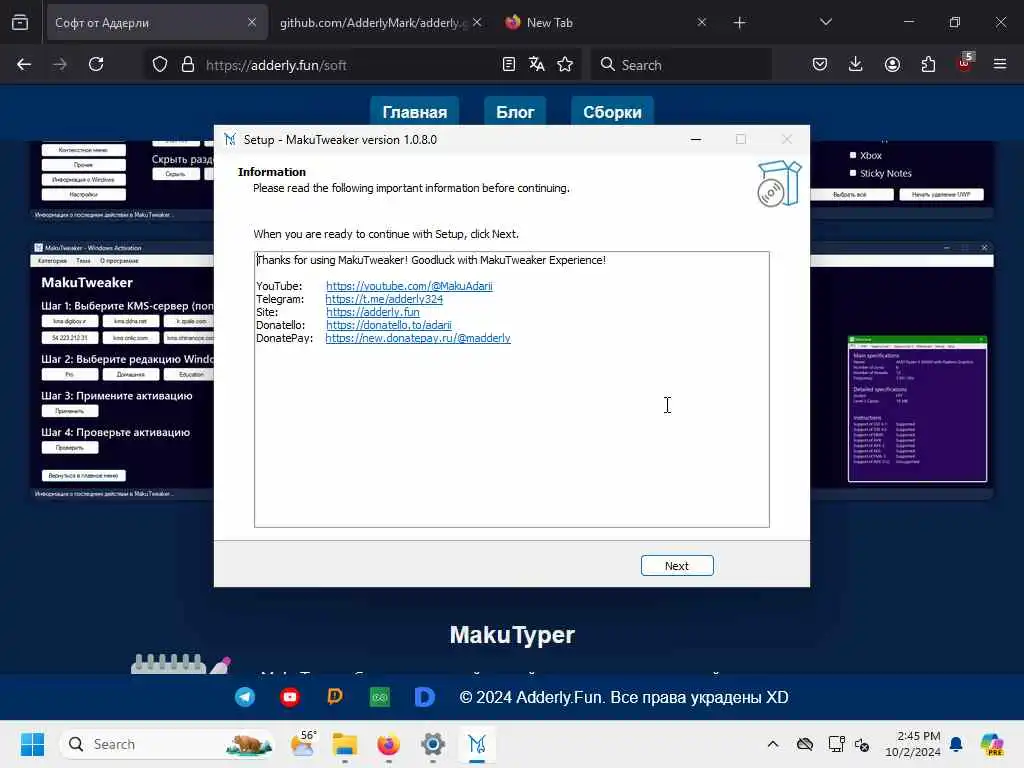Open the https://adderly.fun site link
Screen dimensions: 1024x768
pyautogui.click(x=373, y=312)
